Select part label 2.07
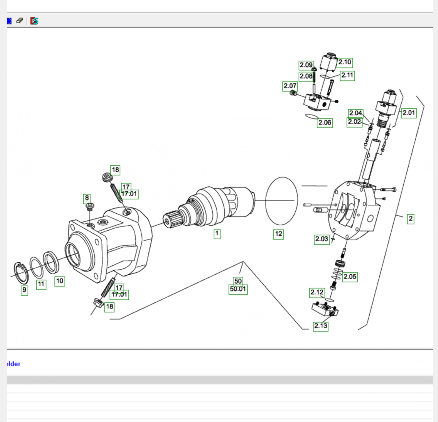438x422 pixels. tap(290, 86)
